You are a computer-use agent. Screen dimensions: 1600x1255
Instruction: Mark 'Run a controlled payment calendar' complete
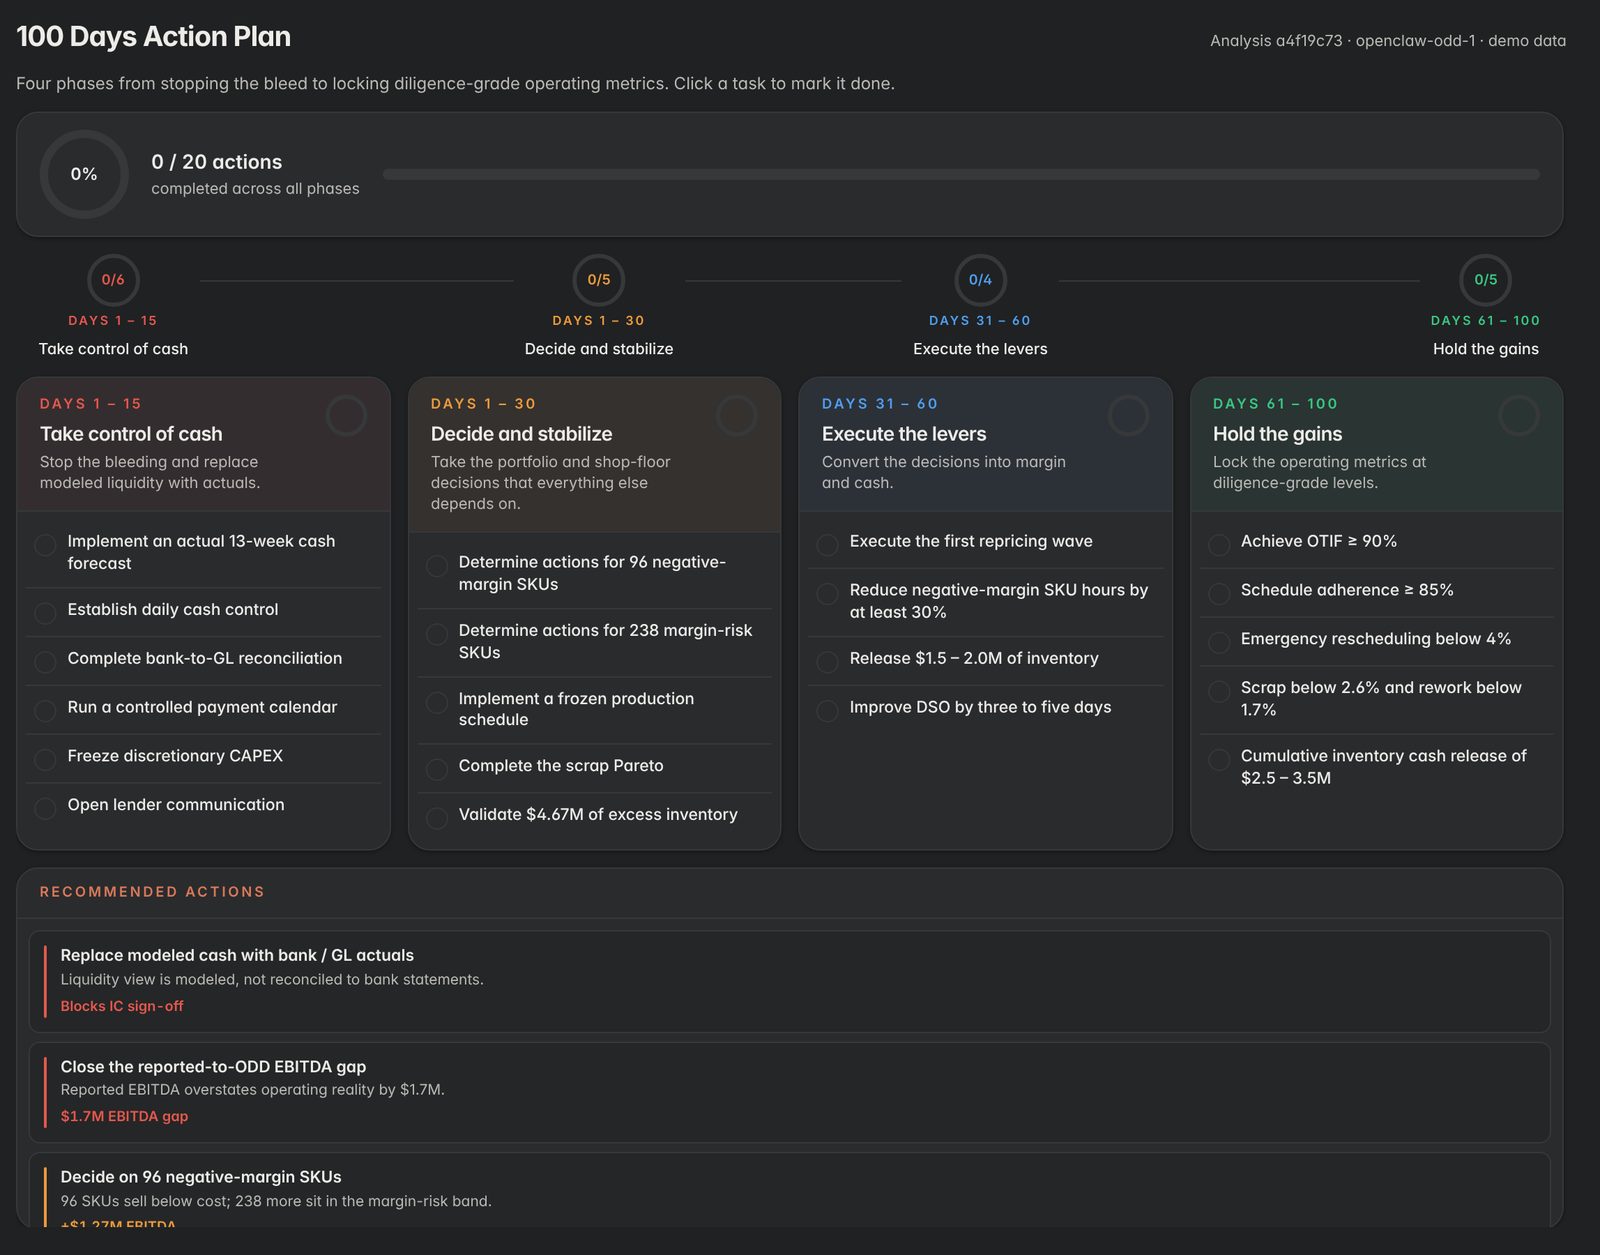pos(45,711)
